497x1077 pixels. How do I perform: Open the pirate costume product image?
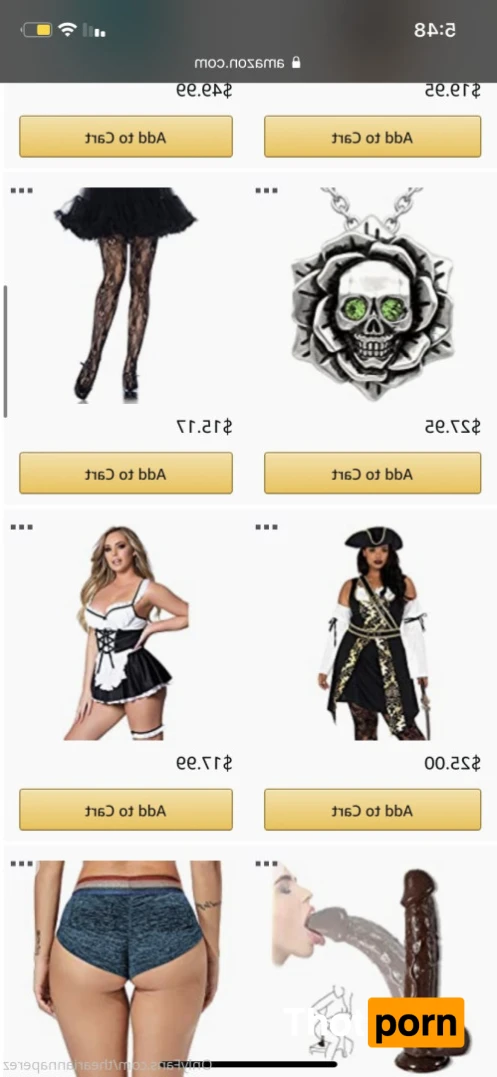click(x=374, y=633)
